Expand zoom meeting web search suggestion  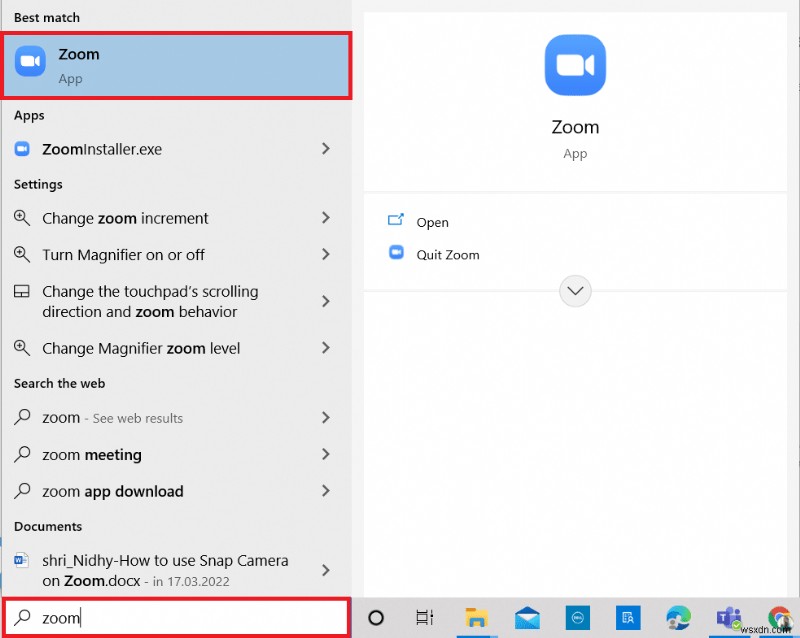(325, 455)
